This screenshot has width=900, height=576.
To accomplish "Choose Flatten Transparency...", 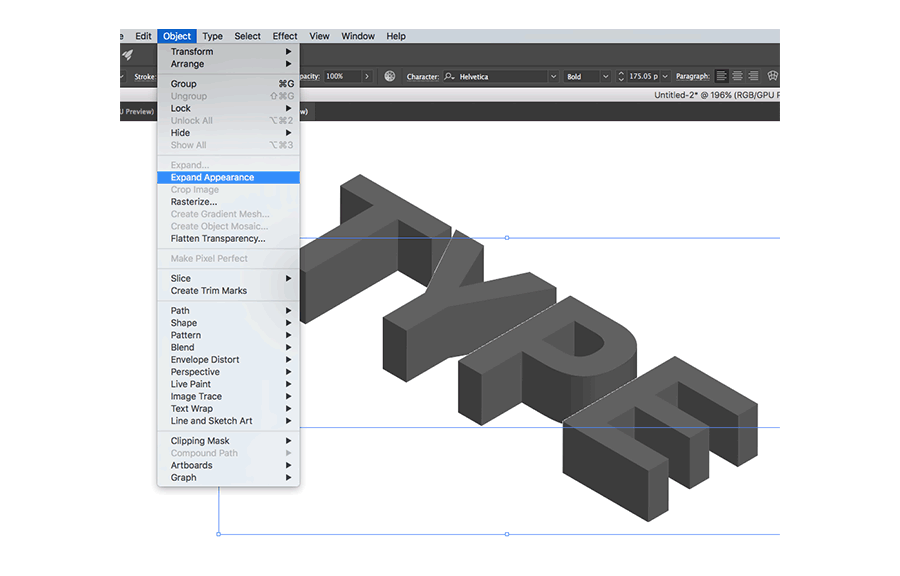I will (x=228, y=239).
